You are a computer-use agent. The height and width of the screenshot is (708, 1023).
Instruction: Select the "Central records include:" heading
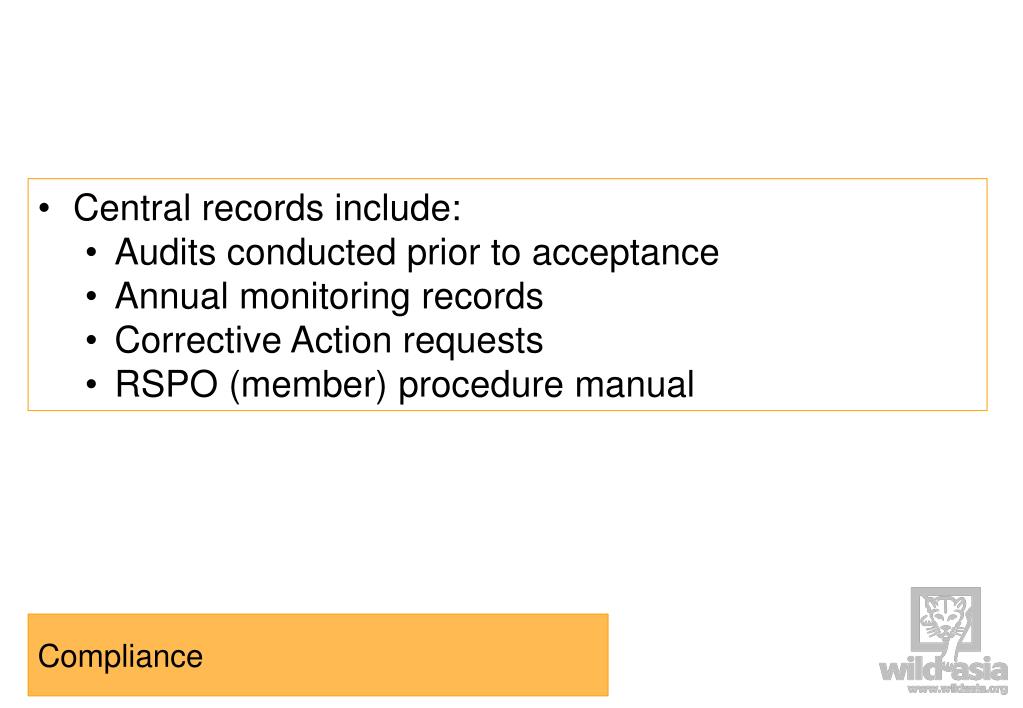click(267, 208)
